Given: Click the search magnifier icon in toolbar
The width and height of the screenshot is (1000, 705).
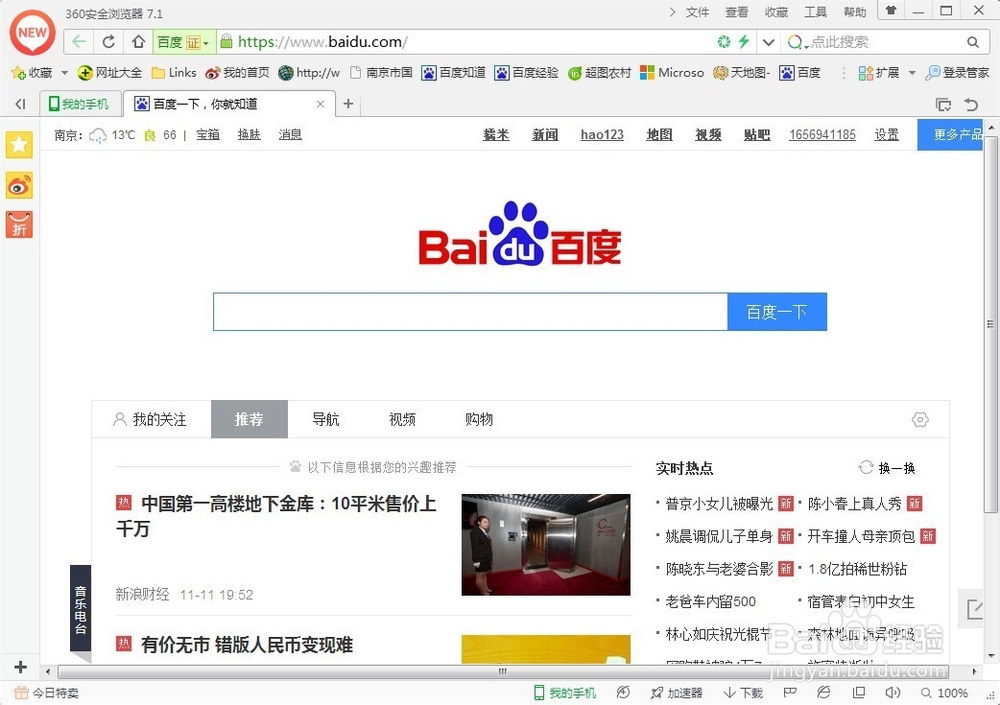Looking at the screenshot, I should coord(973,42).
